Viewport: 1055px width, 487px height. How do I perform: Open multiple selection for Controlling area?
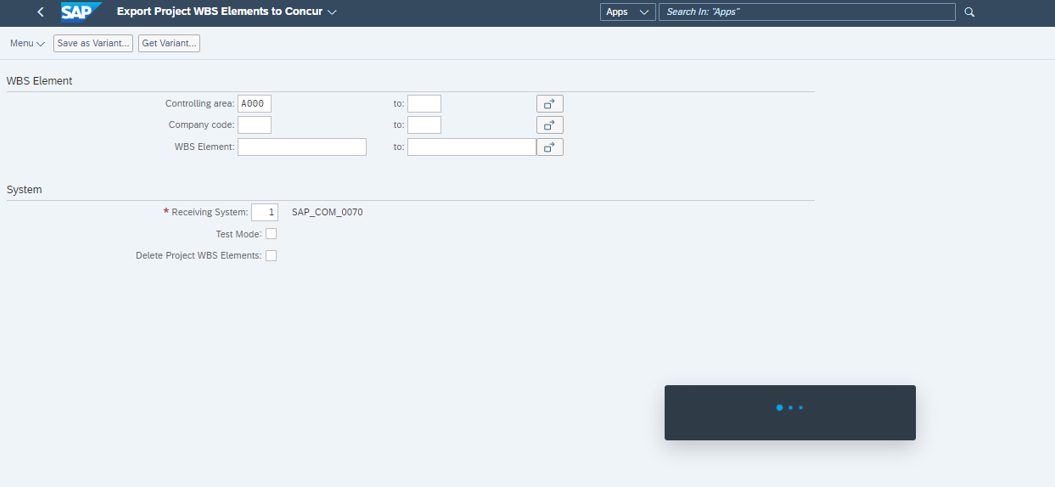click(x=550, y=104)
